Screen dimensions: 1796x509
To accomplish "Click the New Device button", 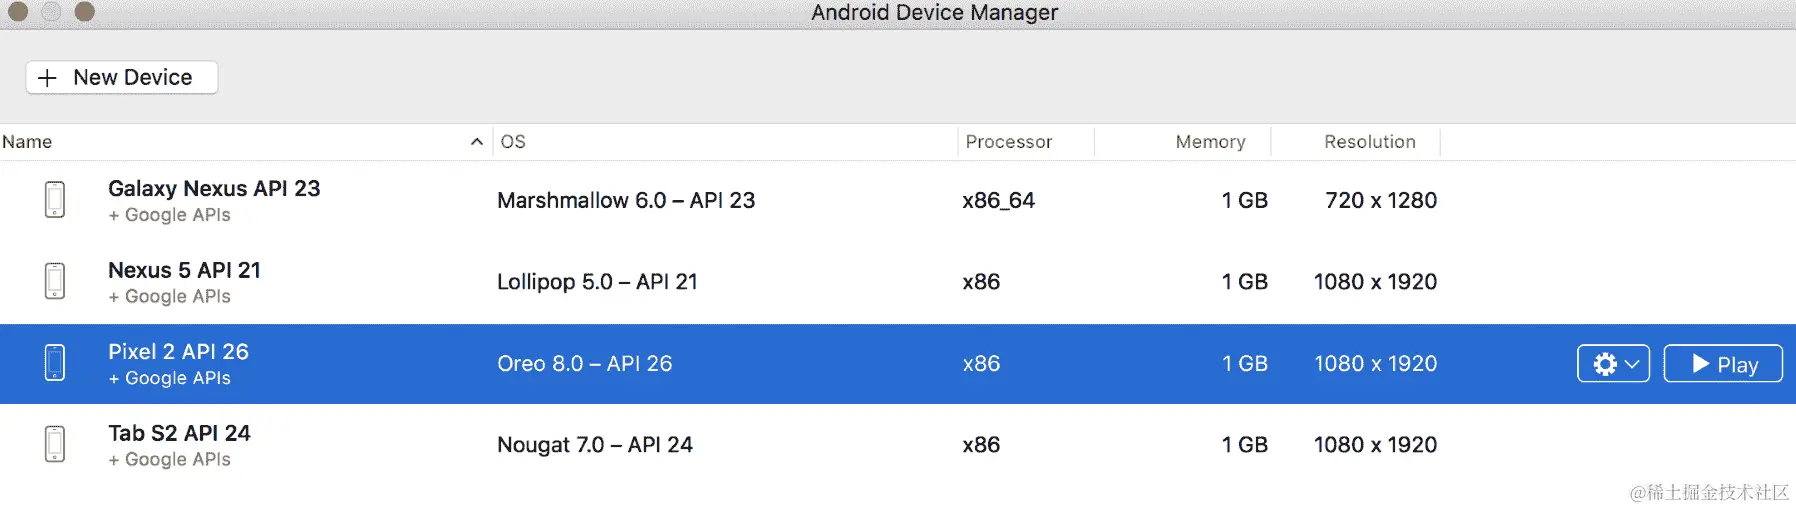I will pyautogui.click(x=122, y=78).
